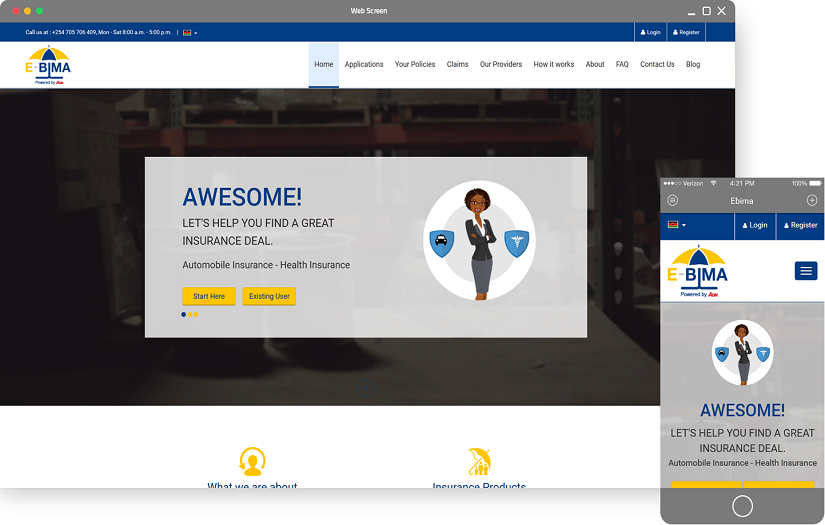
Task: Click the mobile woman illustration circle
Action: click(742, 353)
